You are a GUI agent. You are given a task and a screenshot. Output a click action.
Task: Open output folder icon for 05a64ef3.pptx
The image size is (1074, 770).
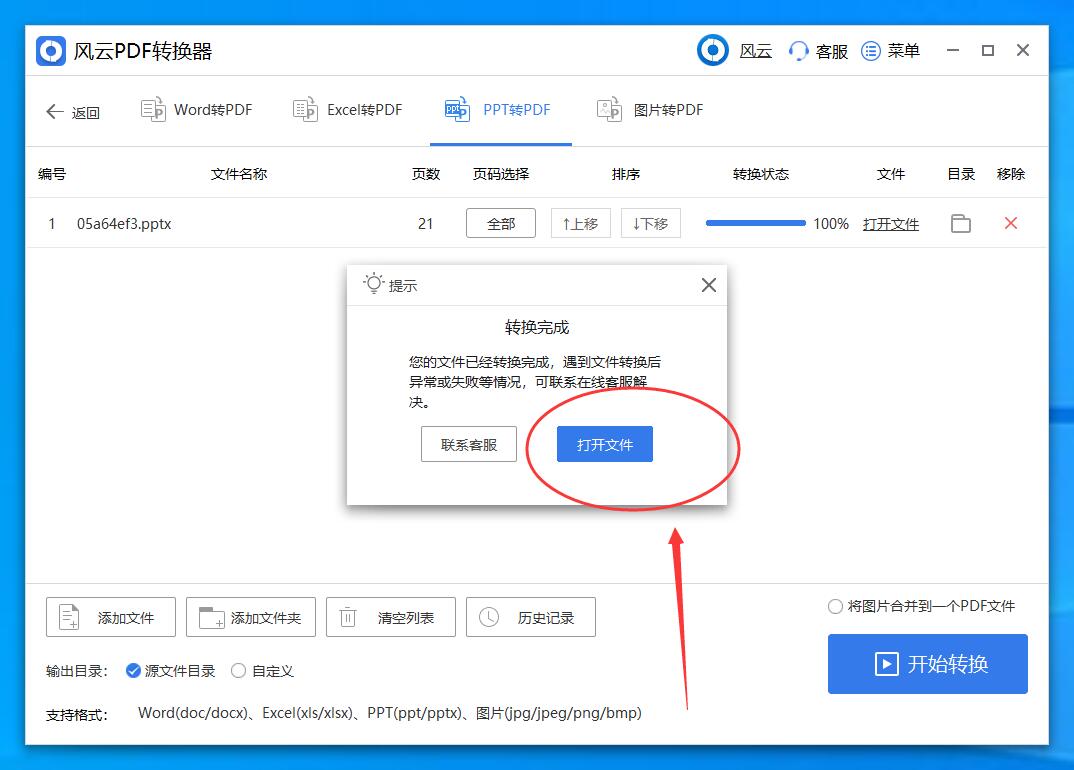[961, 223]
